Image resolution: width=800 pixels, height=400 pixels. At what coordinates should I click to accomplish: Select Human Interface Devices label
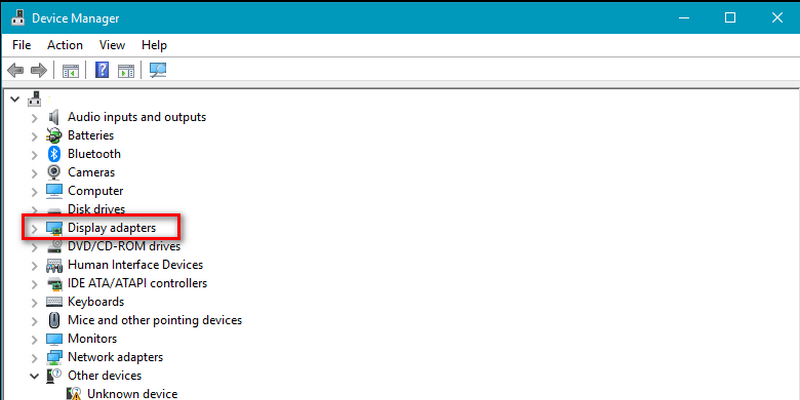tap(135, 265)
